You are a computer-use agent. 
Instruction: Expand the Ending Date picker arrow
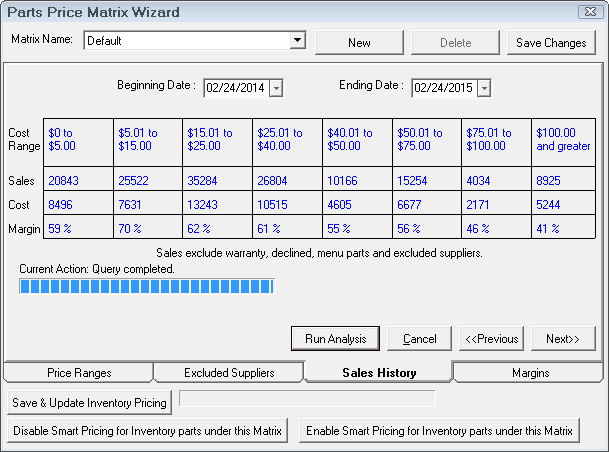(x=484, y=88)
